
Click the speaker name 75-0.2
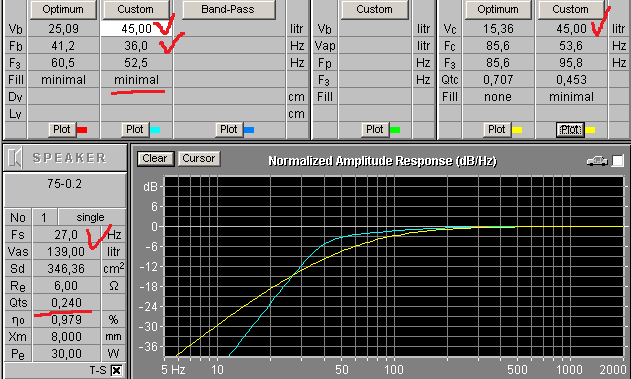coord(64,184)
